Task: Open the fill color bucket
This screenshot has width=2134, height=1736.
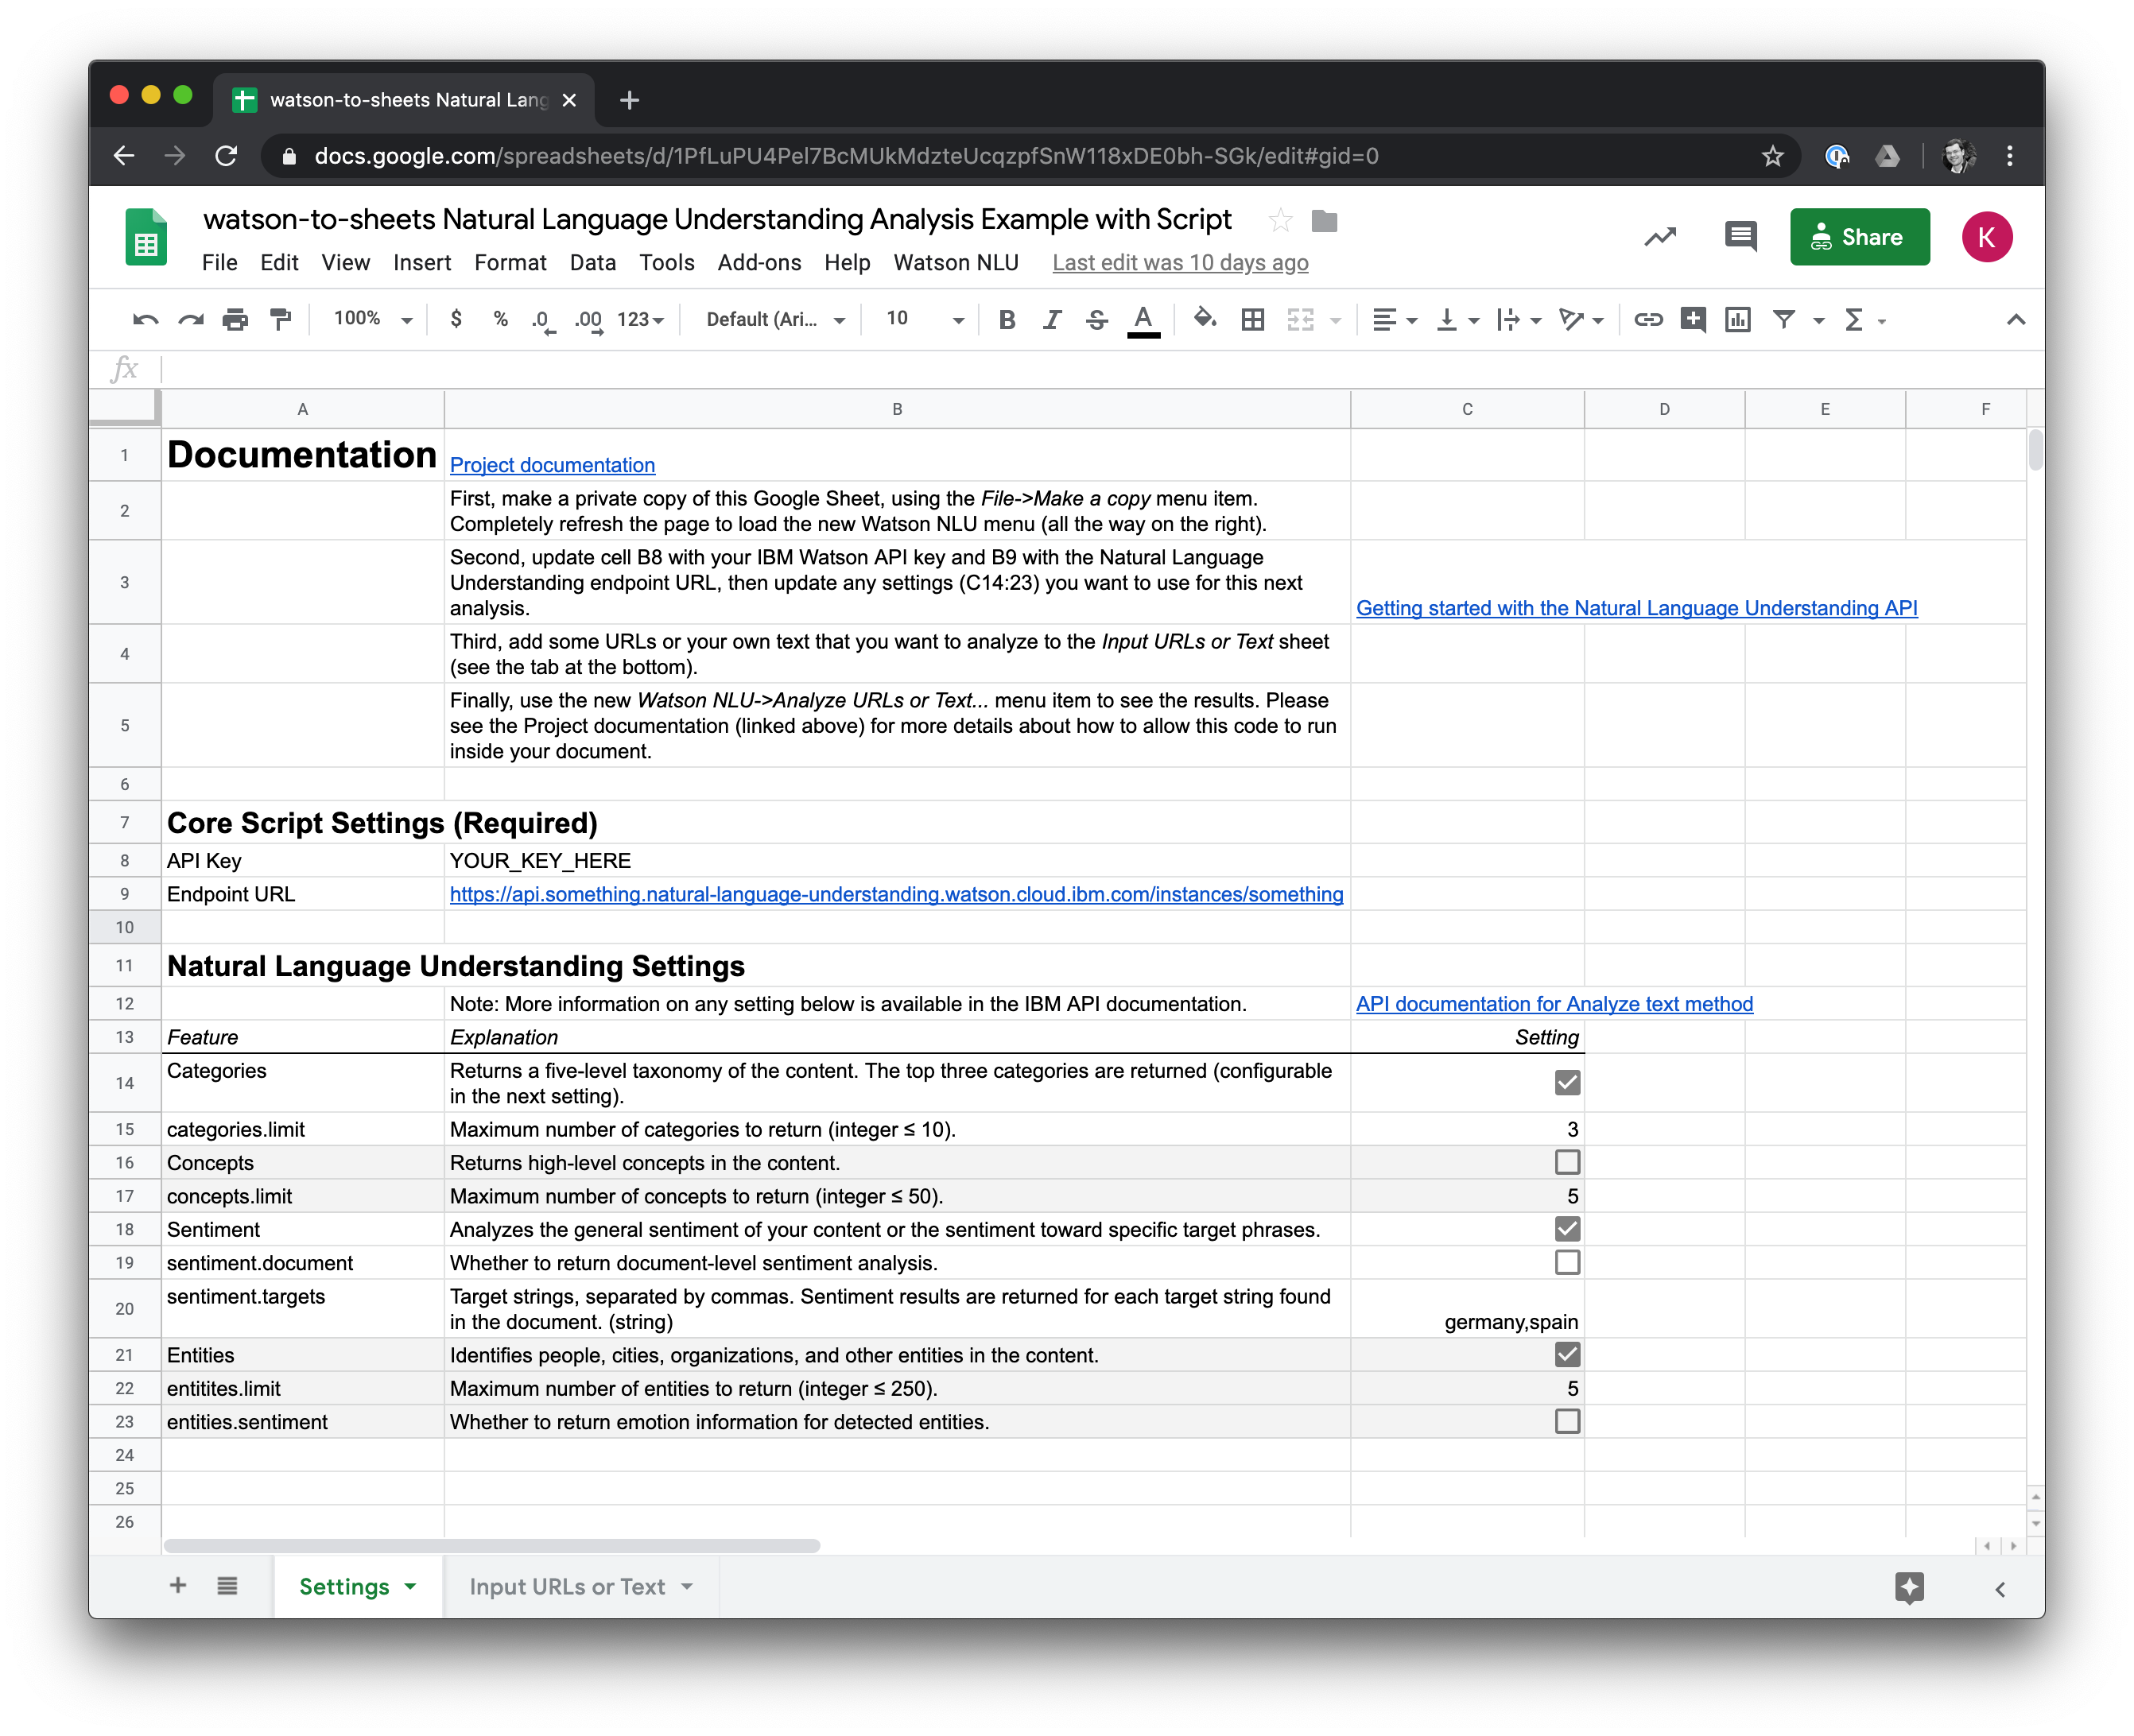Action: [1205, 319]
